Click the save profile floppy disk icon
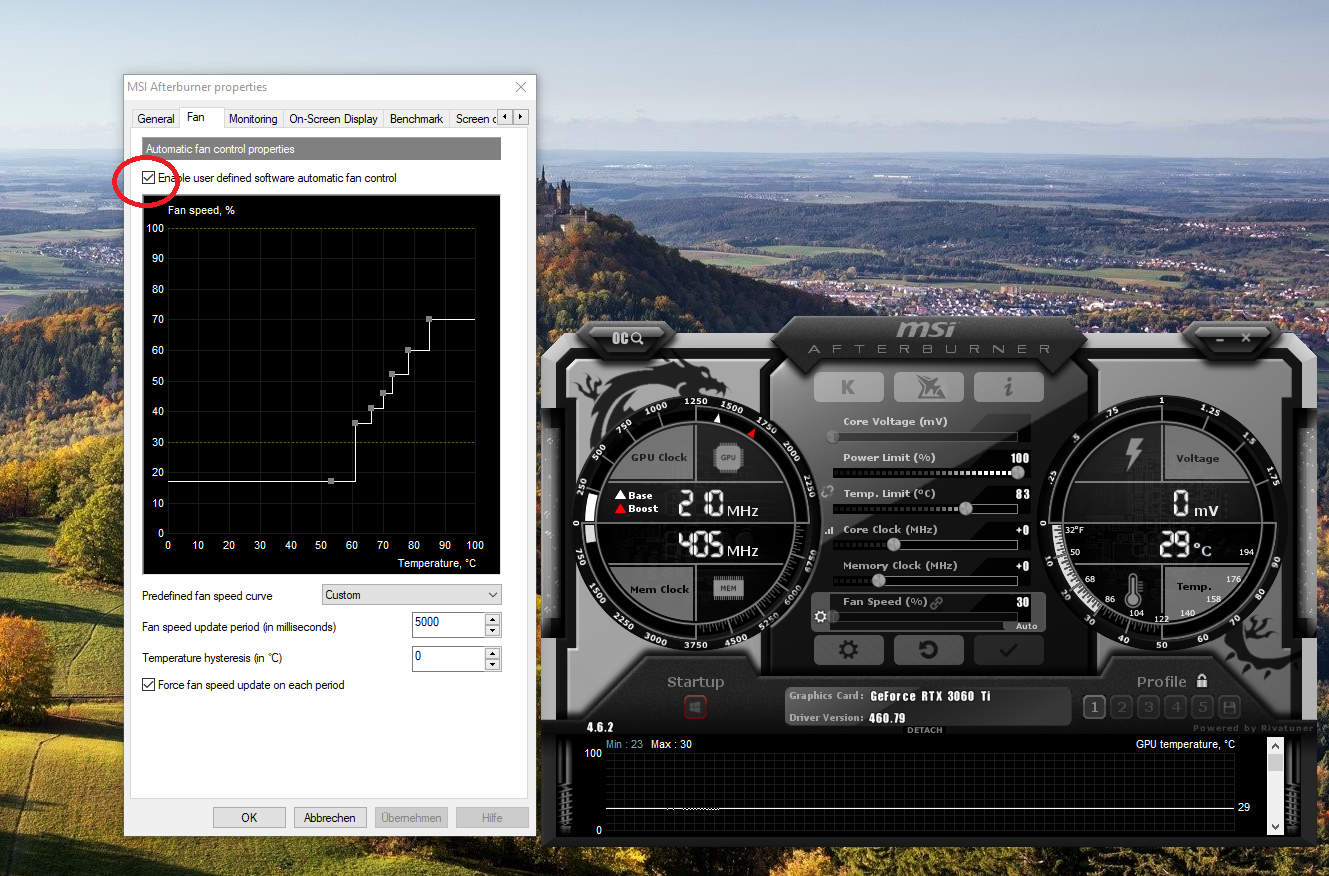The image size is (1329, 876). tap(1230, 708)
